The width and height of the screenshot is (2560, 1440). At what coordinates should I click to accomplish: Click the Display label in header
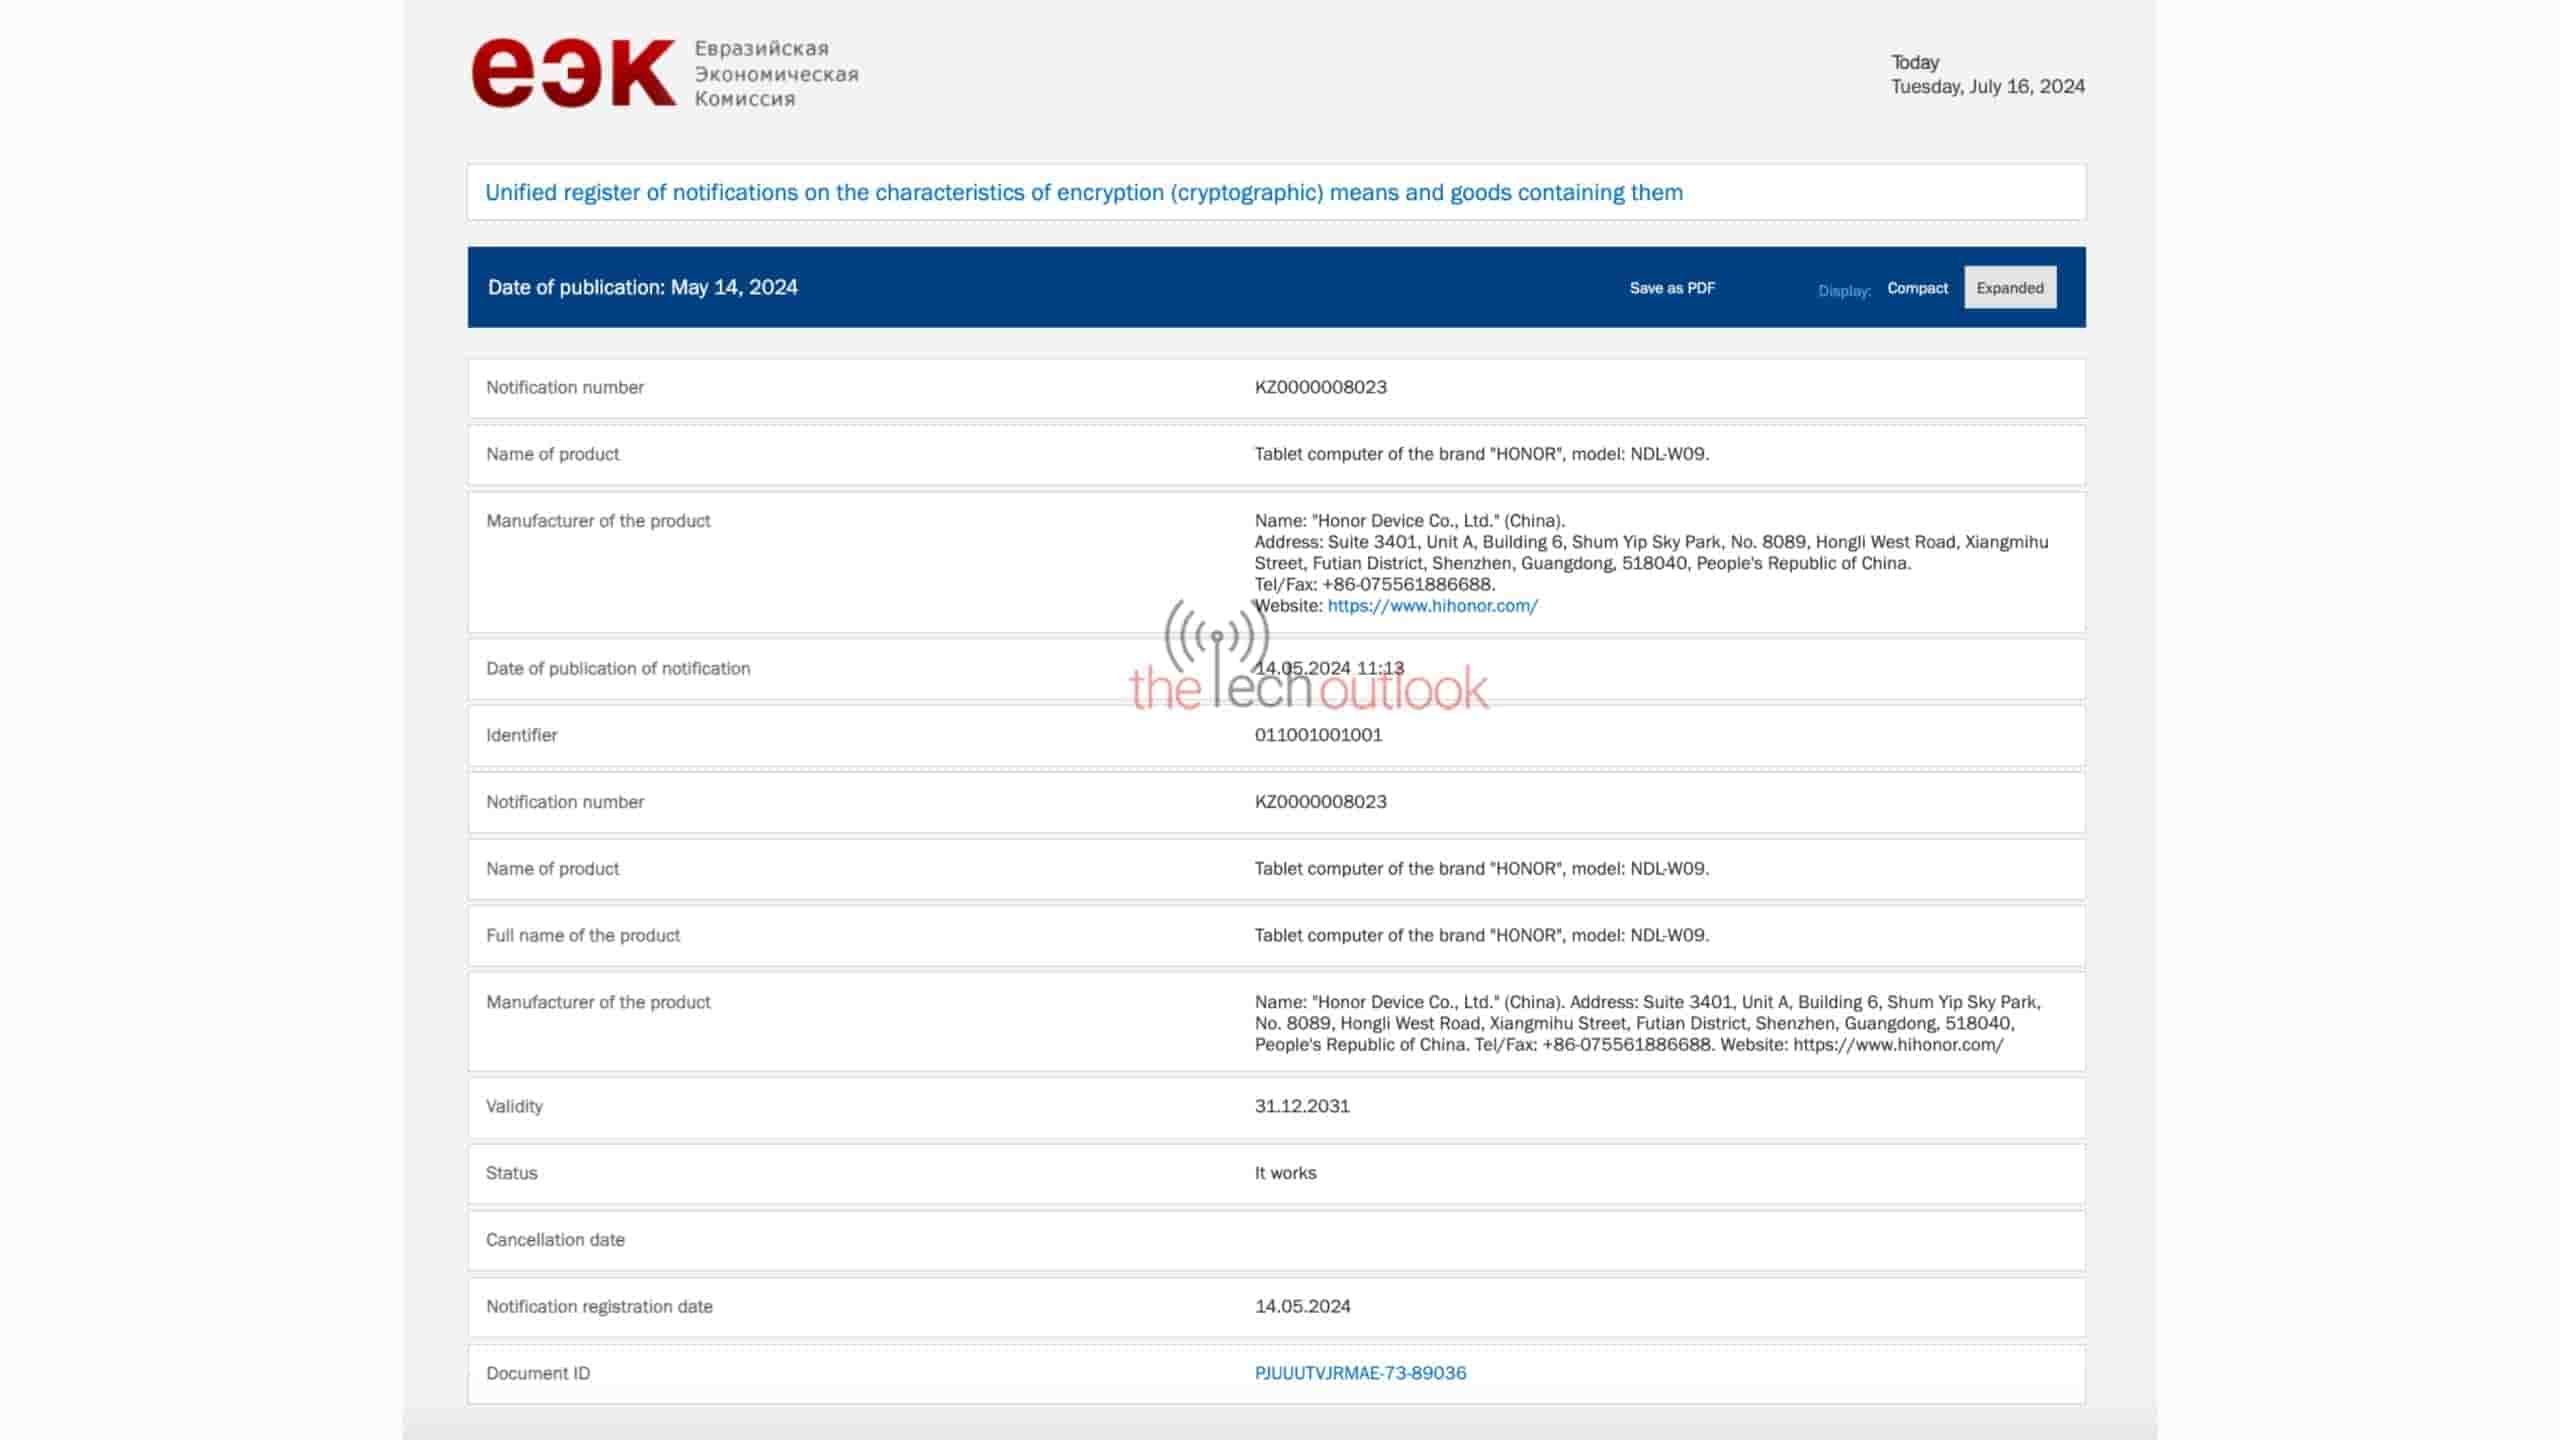click(x=1843, y=290)
